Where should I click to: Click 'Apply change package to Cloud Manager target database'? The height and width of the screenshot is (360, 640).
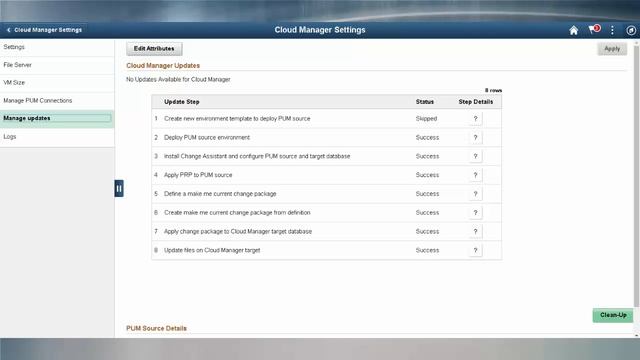[238, 231]
